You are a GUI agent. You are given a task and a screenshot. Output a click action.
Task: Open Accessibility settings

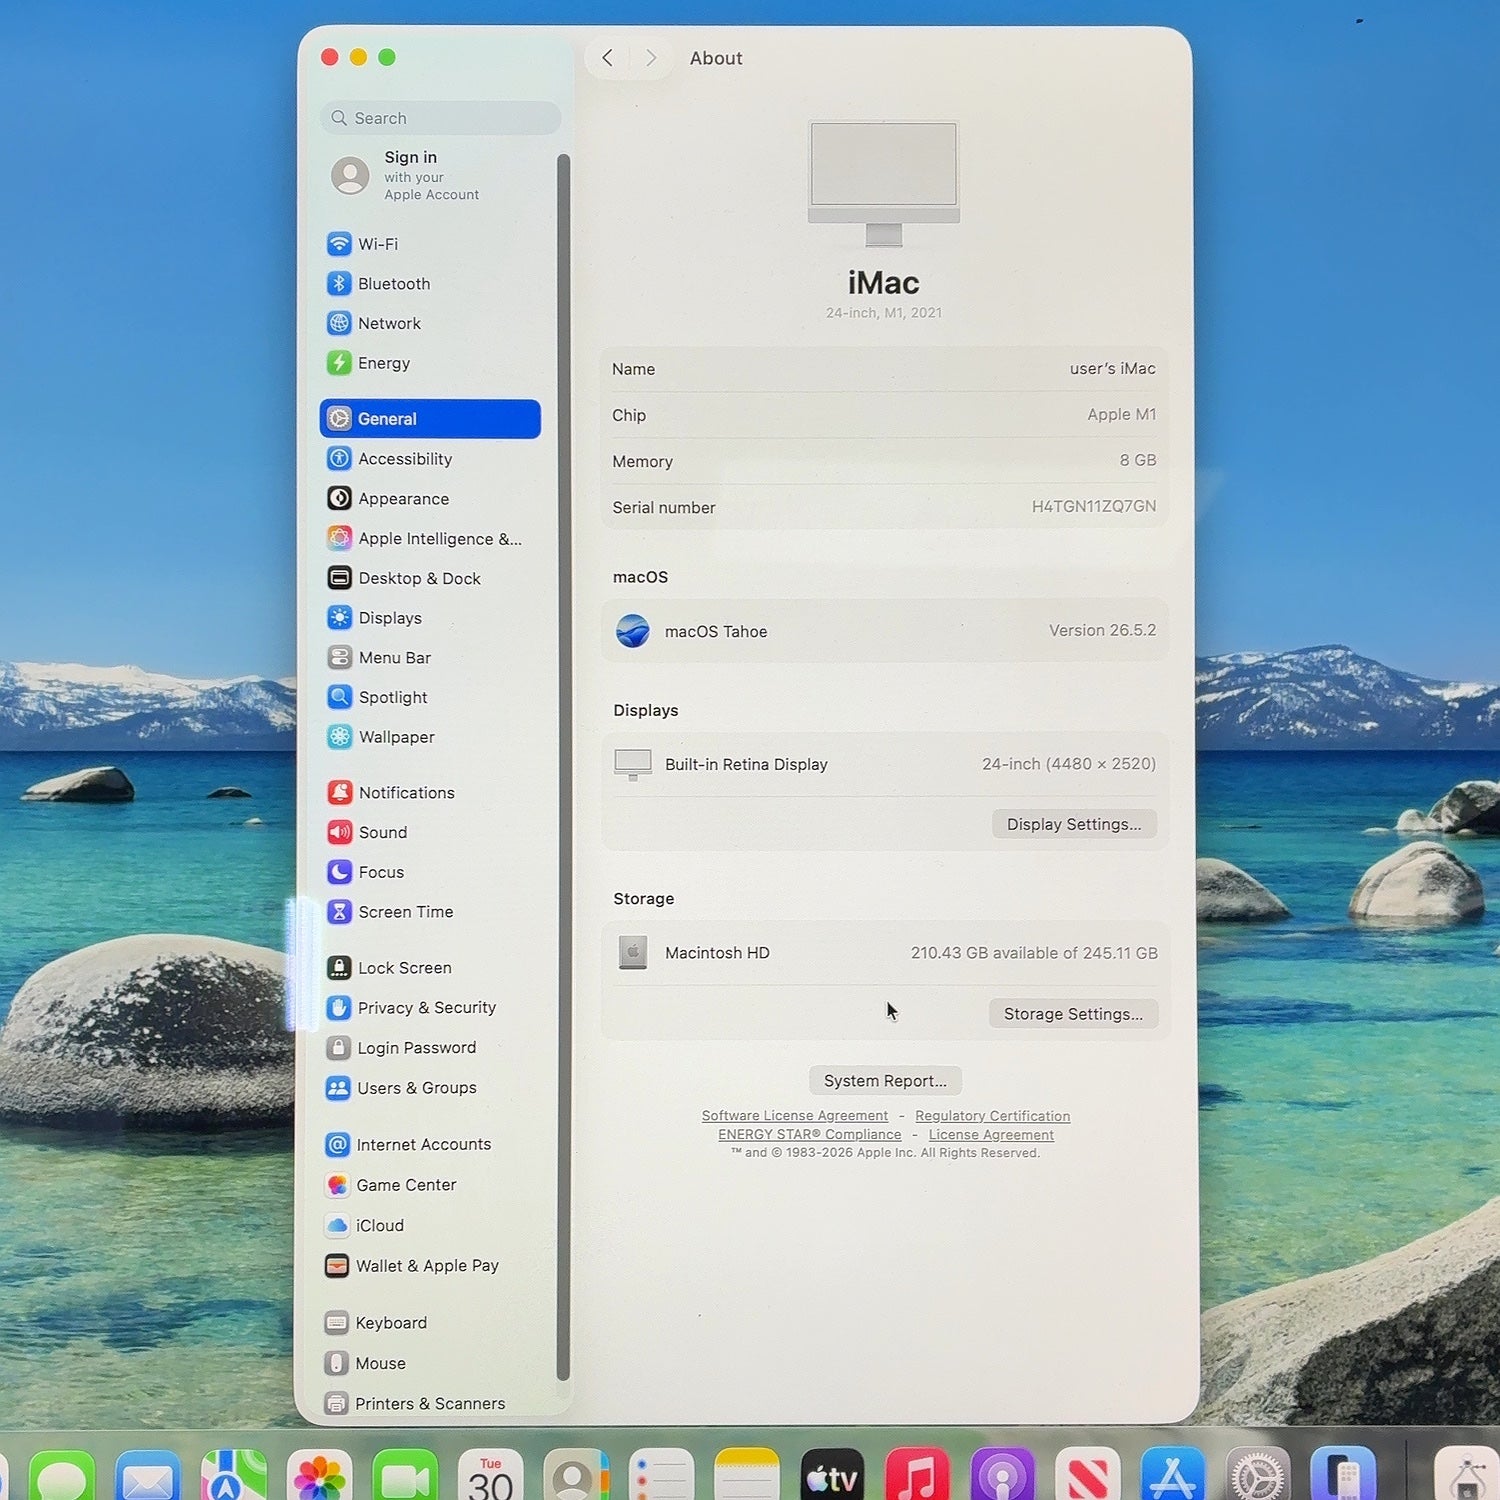tap(430, 459)
